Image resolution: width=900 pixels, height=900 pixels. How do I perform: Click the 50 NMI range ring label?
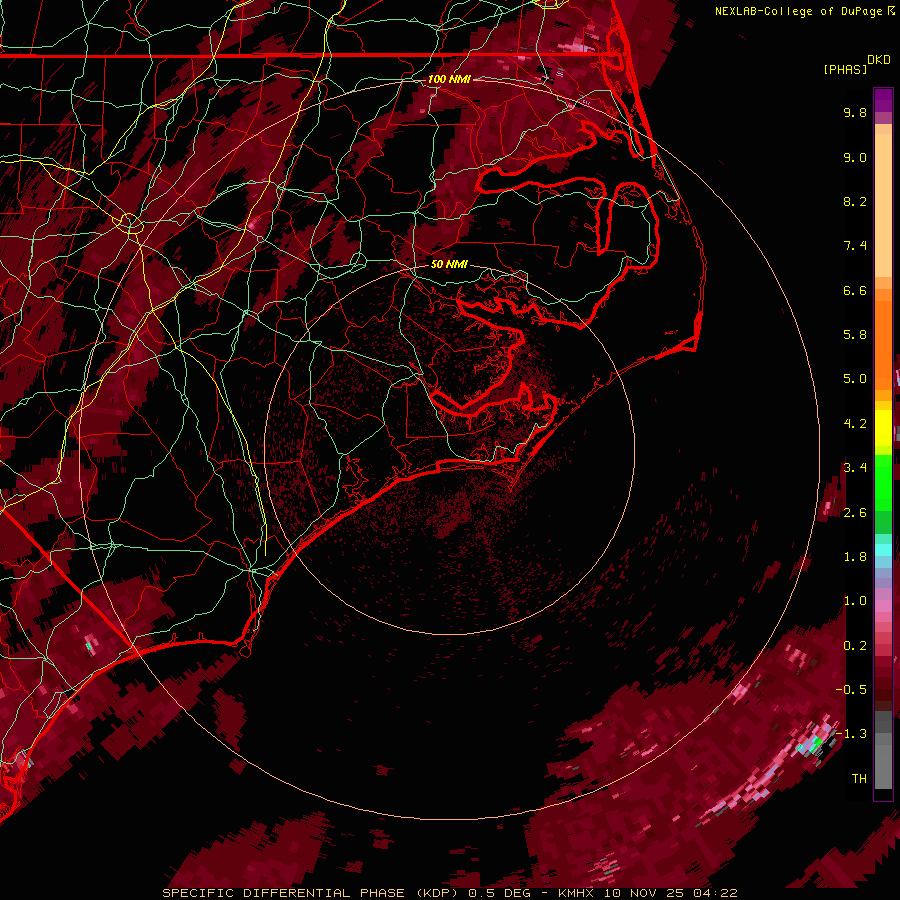point(449,264)
